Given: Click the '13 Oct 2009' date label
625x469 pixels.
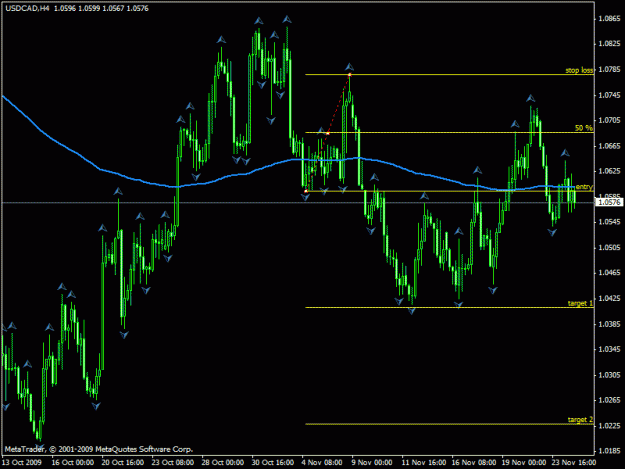Looking at the screenshot, I should 22,463.
